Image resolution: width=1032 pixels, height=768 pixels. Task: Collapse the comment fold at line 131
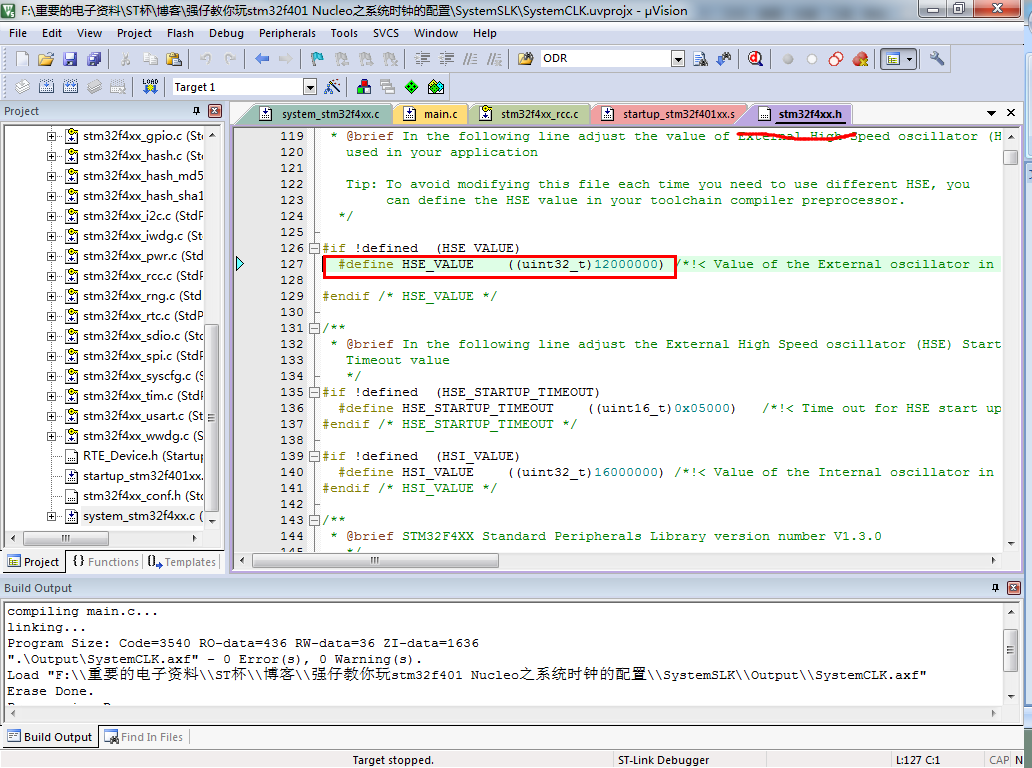pos(315,328)
